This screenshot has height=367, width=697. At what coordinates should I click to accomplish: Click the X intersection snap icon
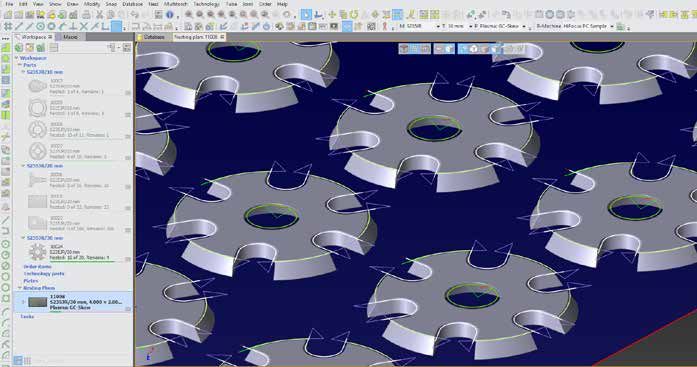tap(84, 27)
